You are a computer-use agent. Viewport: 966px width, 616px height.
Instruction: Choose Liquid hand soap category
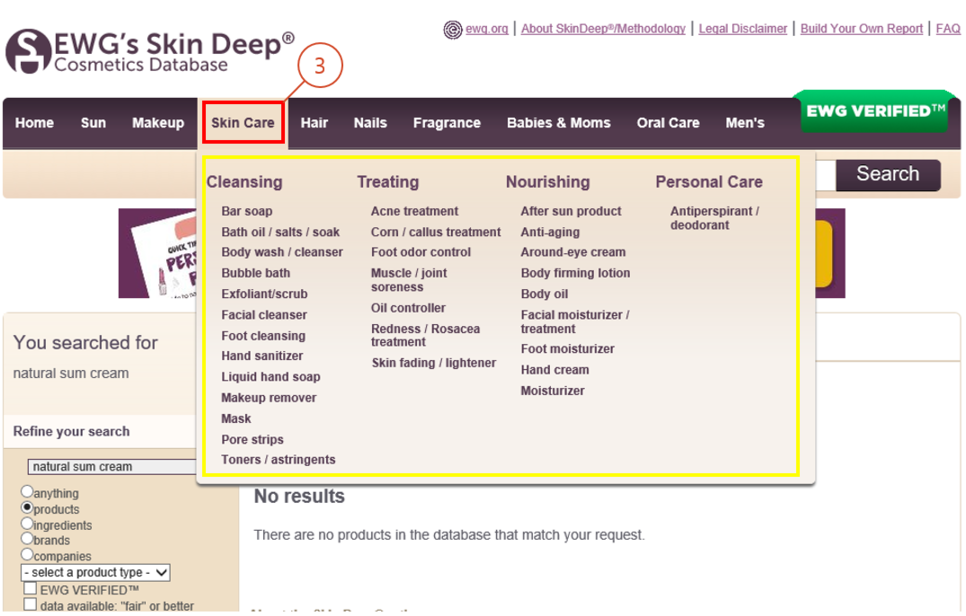point(270,377)
